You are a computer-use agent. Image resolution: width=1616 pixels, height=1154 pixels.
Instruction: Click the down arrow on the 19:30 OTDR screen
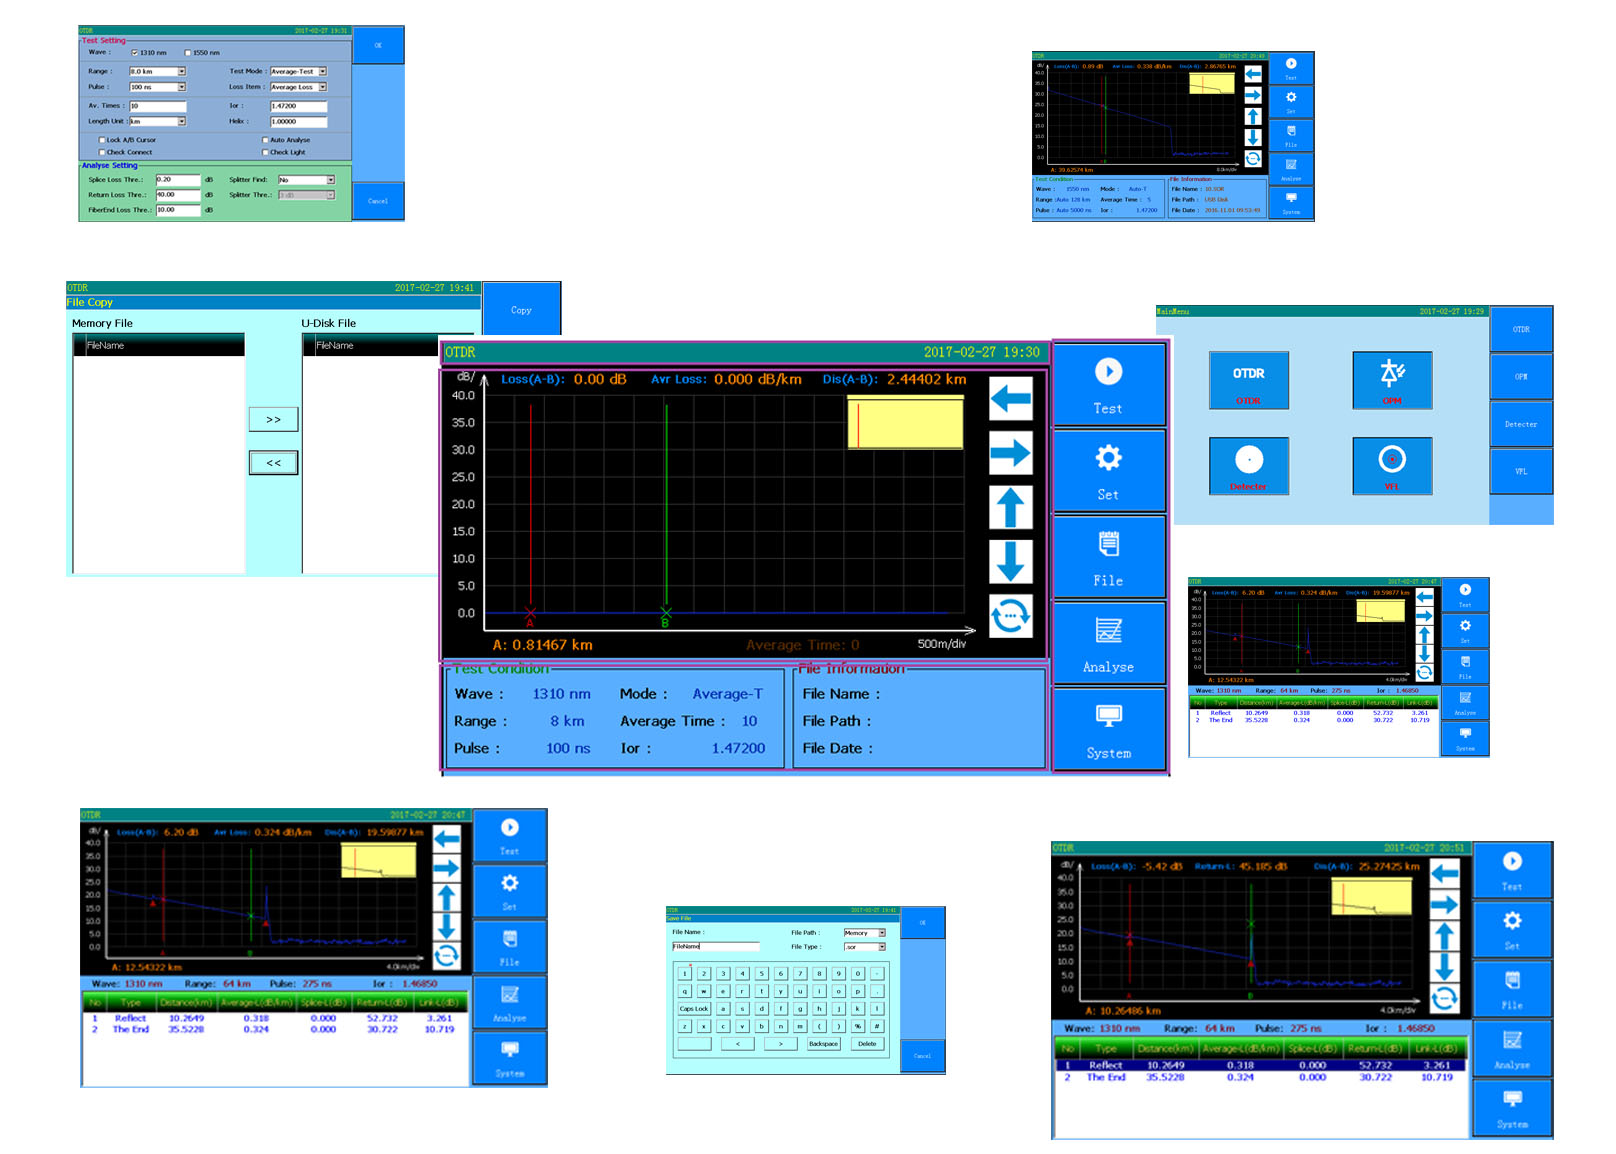pyautogui.click(x=1010, y=561)
